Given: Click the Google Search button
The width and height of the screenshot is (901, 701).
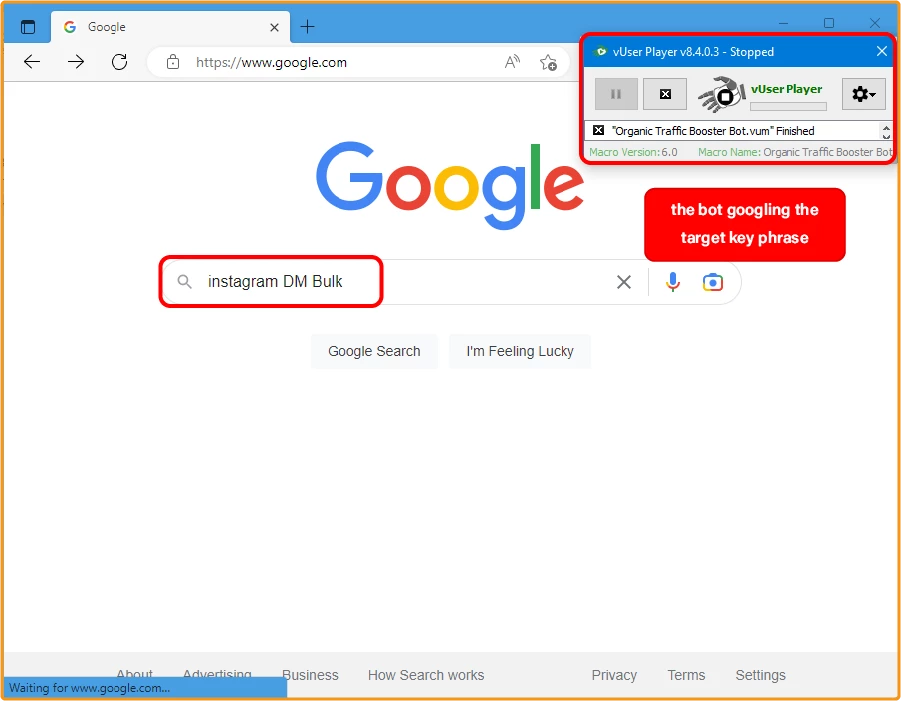Looking at the screenshot, I should coord(374,351).
